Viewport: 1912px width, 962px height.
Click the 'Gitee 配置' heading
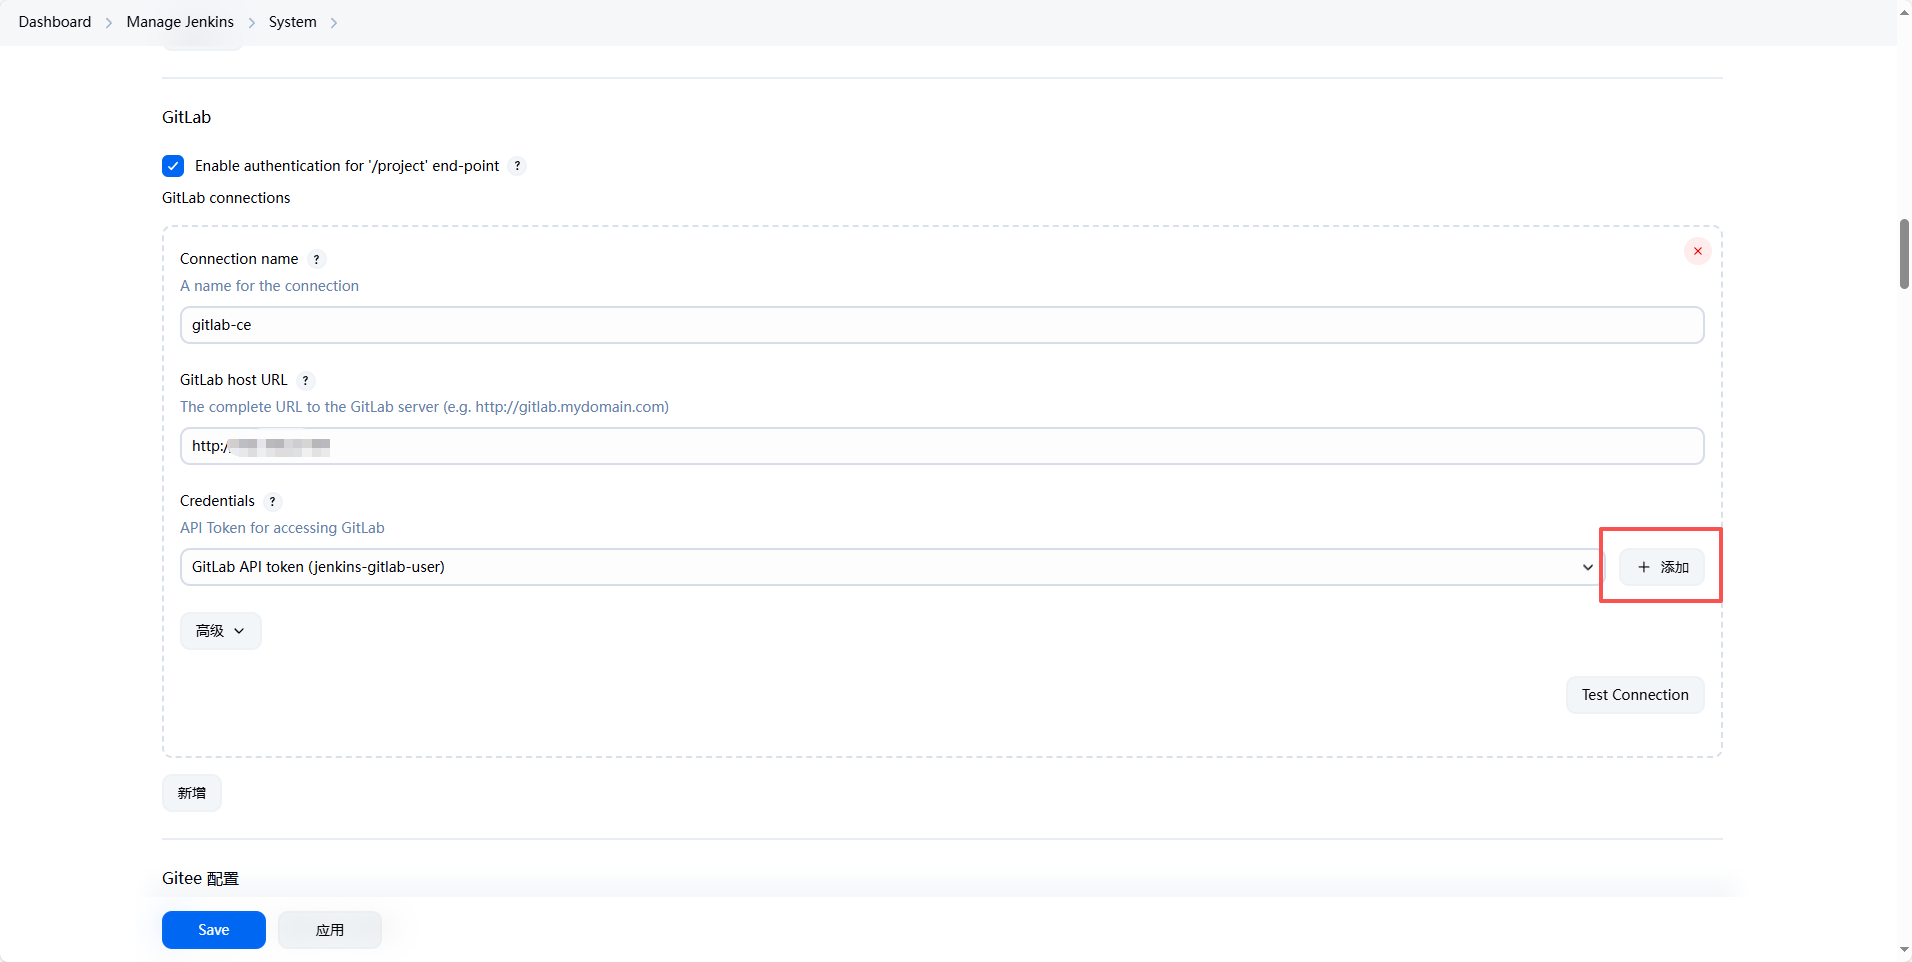pyautogui.click(x=200, y=878)
